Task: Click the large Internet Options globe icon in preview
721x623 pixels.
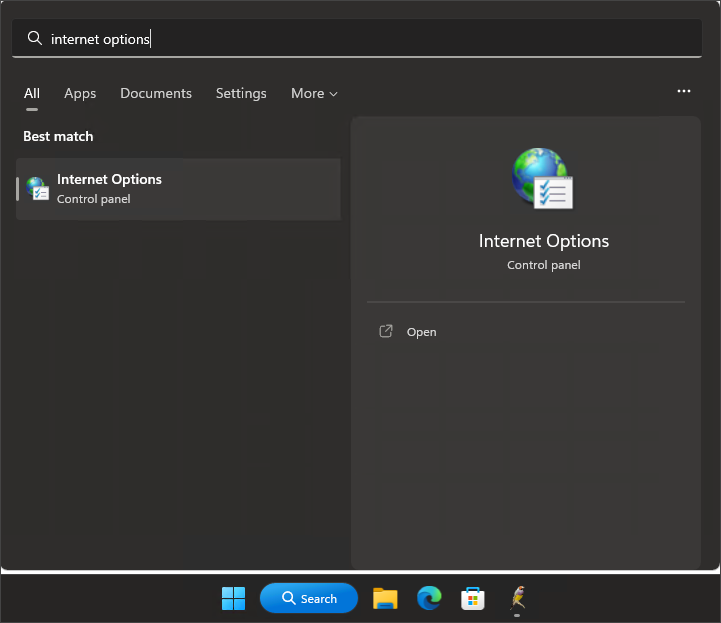Action: click(x=543, y=178)
